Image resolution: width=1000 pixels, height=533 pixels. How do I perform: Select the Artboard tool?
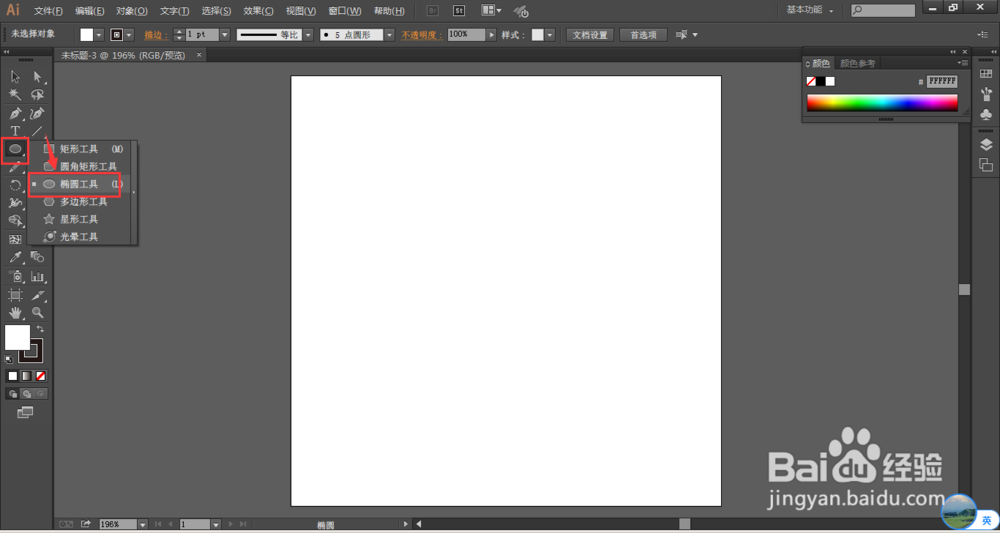pos(15,295)
